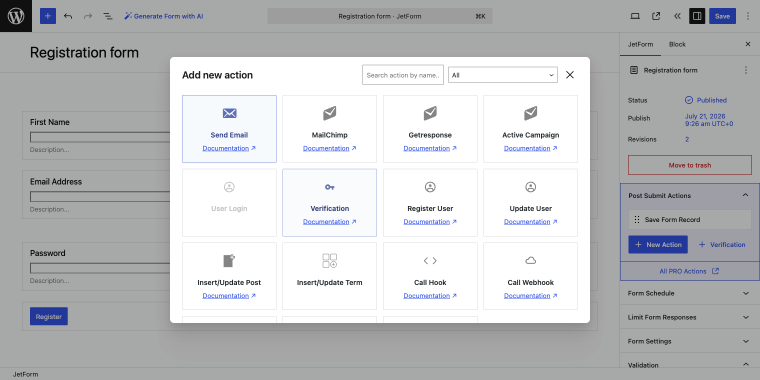The height and width of the screenshot is (380, 760).
Task: Expand the Form Settings panel
Action: tap(689, 341)
